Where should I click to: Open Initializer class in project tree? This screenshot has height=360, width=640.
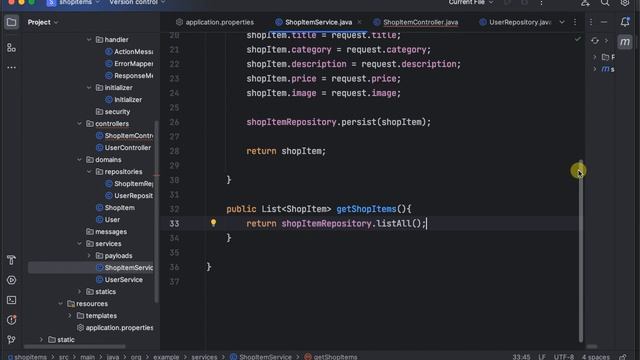click(x=123, y=100)
